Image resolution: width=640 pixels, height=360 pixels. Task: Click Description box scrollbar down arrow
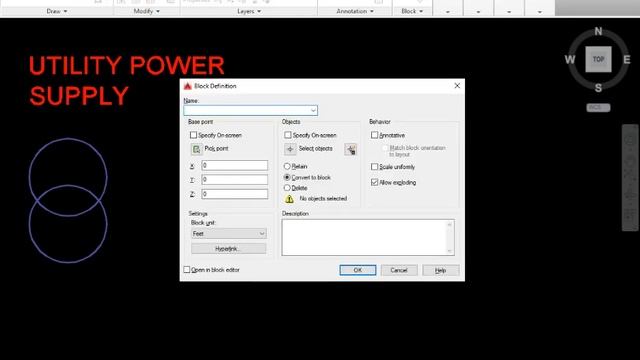tap(449, 251)
